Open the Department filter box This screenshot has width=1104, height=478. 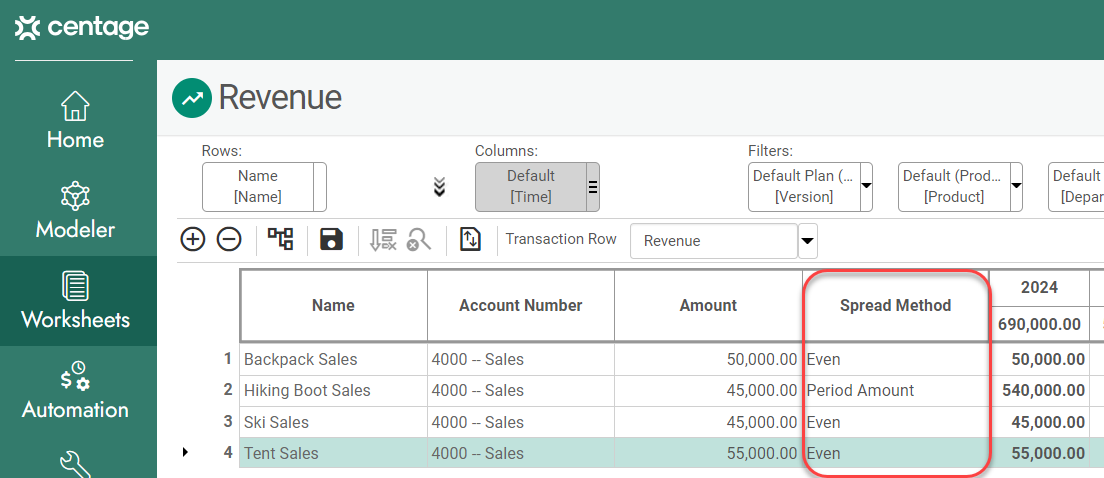point(1076,187)
